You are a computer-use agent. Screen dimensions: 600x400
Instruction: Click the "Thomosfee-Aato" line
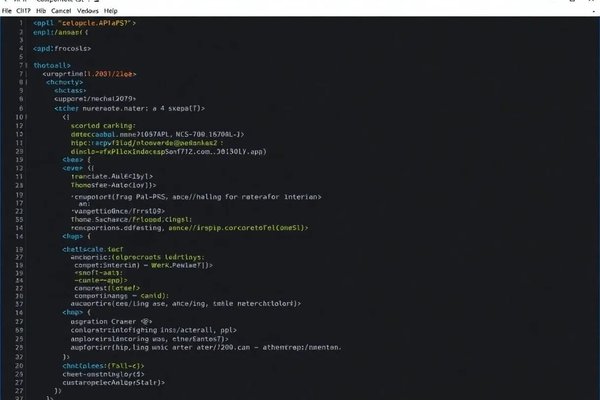[113, 185]
